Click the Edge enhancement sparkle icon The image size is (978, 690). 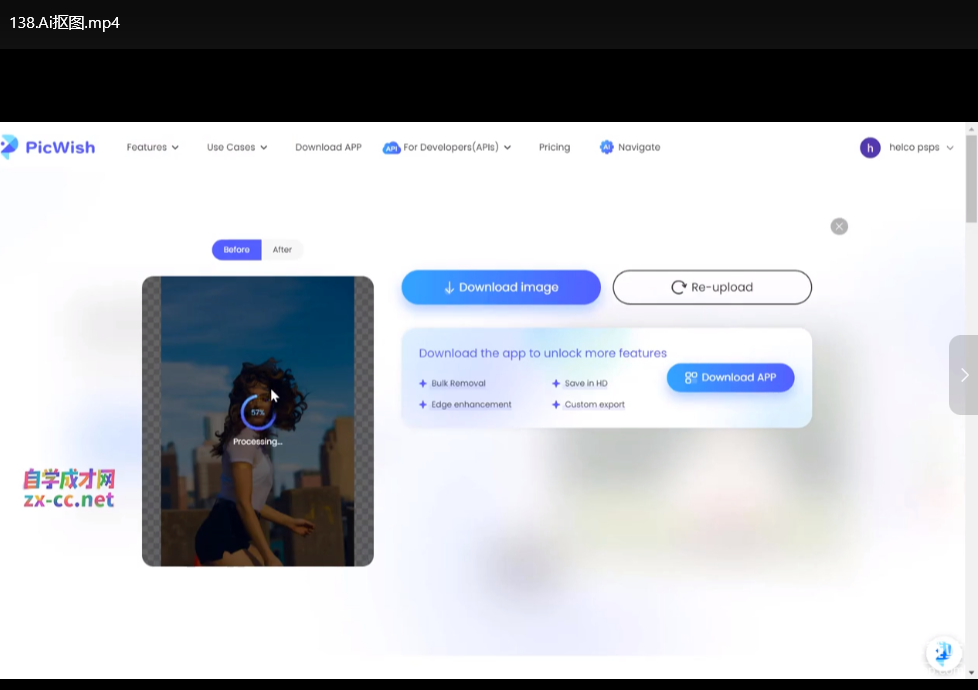[x=423, y=405]
